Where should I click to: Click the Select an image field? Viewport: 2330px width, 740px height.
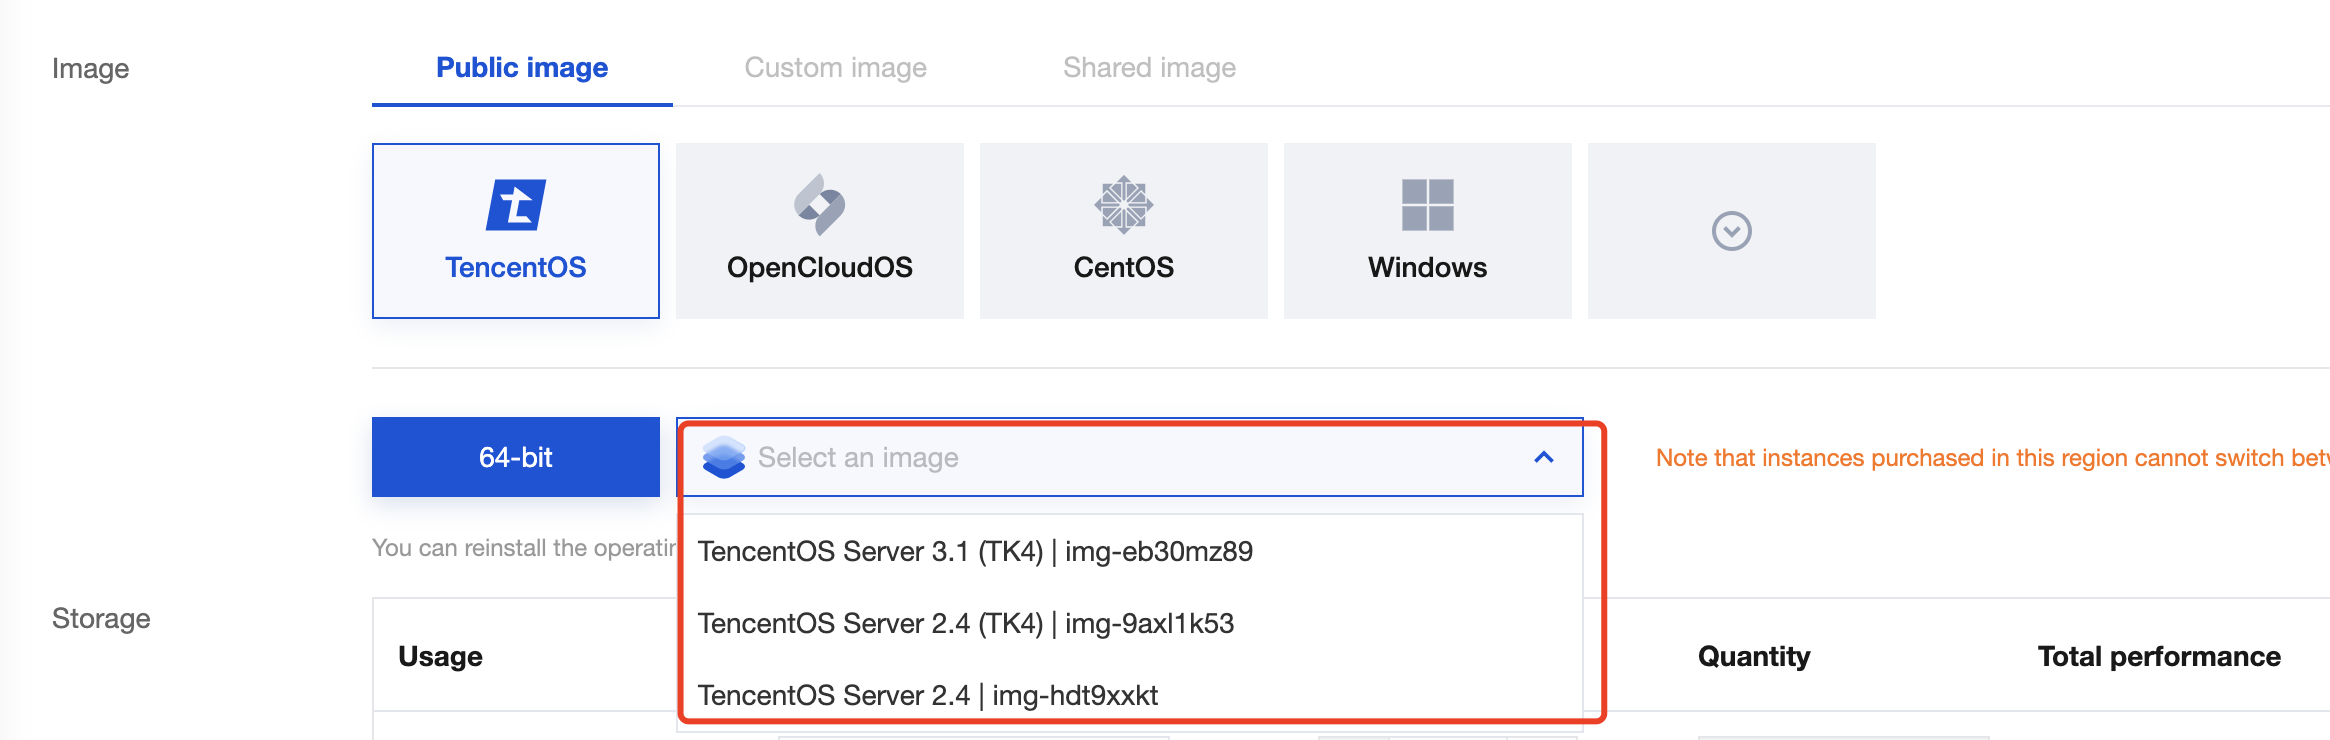pyautogui.click(x=1100, y=457)
